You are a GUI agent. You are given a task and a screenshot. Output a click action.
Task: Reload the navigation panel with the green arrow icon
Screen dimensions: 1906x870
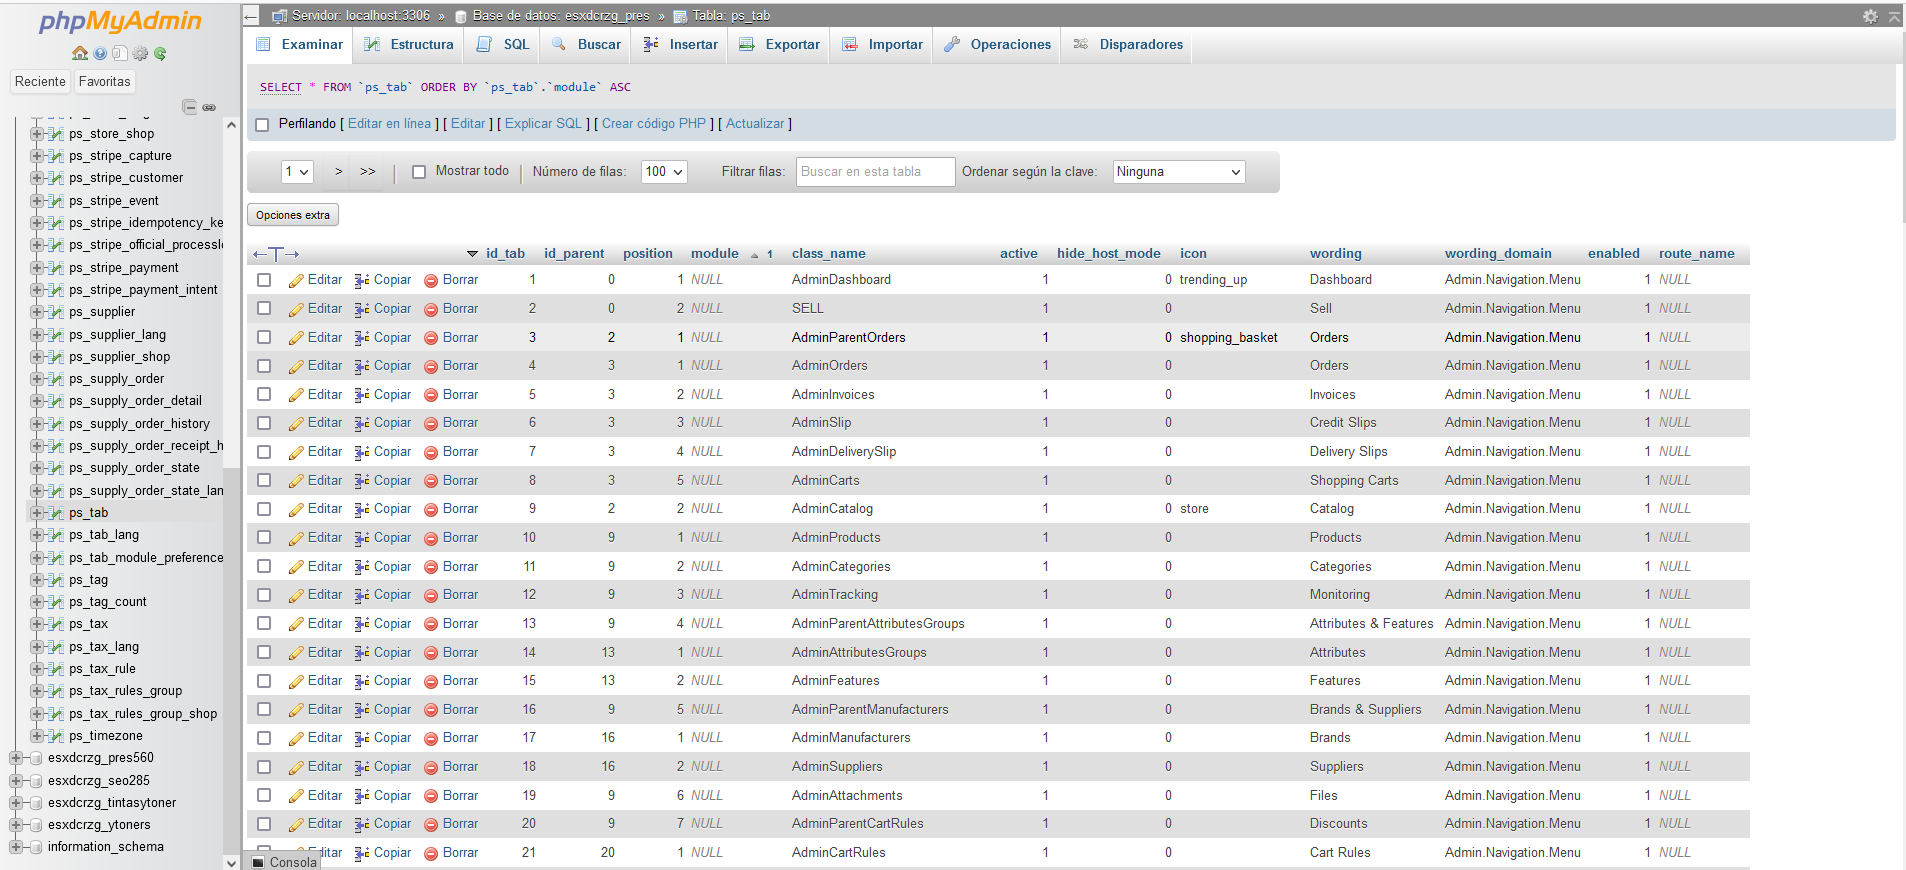coord(160,53)
